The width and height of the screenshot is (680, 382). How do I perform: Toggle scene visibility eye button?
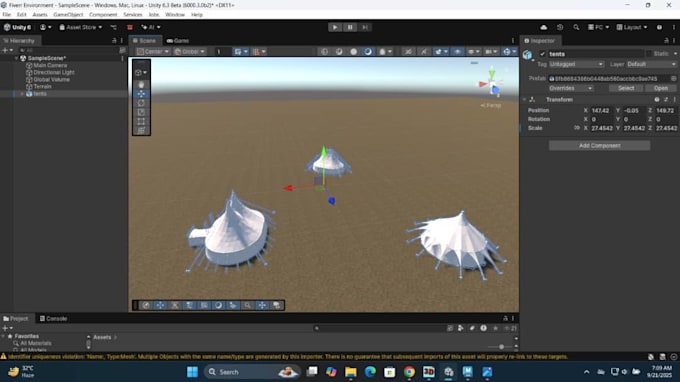[x=457, y=52]
